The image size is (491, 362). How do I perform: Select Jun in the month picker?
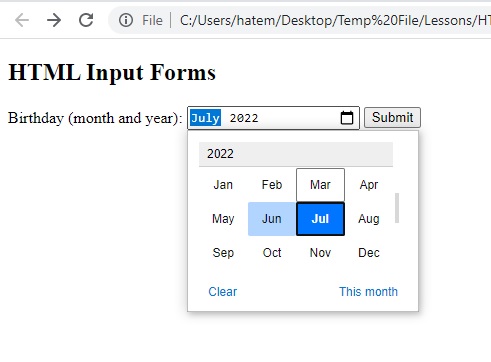272,219
